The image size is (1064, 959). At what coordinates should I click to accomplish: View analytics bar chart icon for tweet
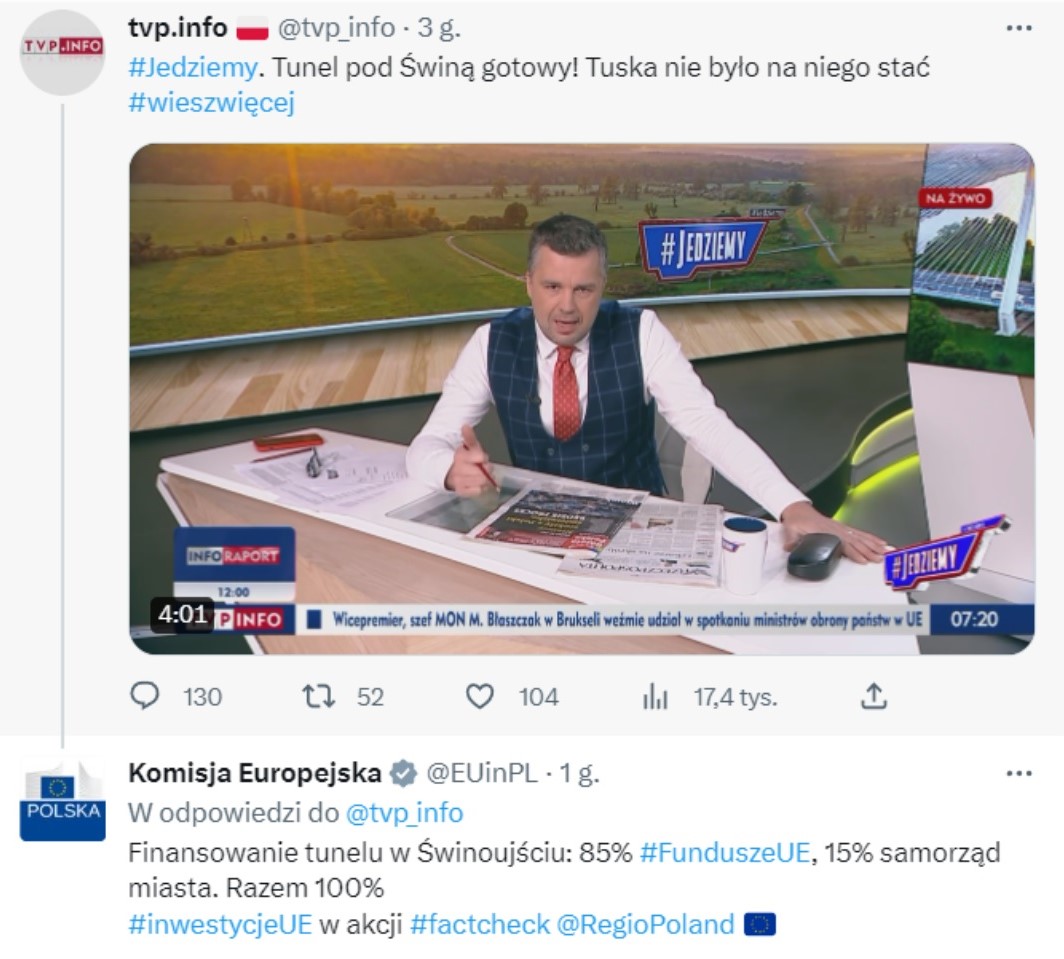pos(656,697)
